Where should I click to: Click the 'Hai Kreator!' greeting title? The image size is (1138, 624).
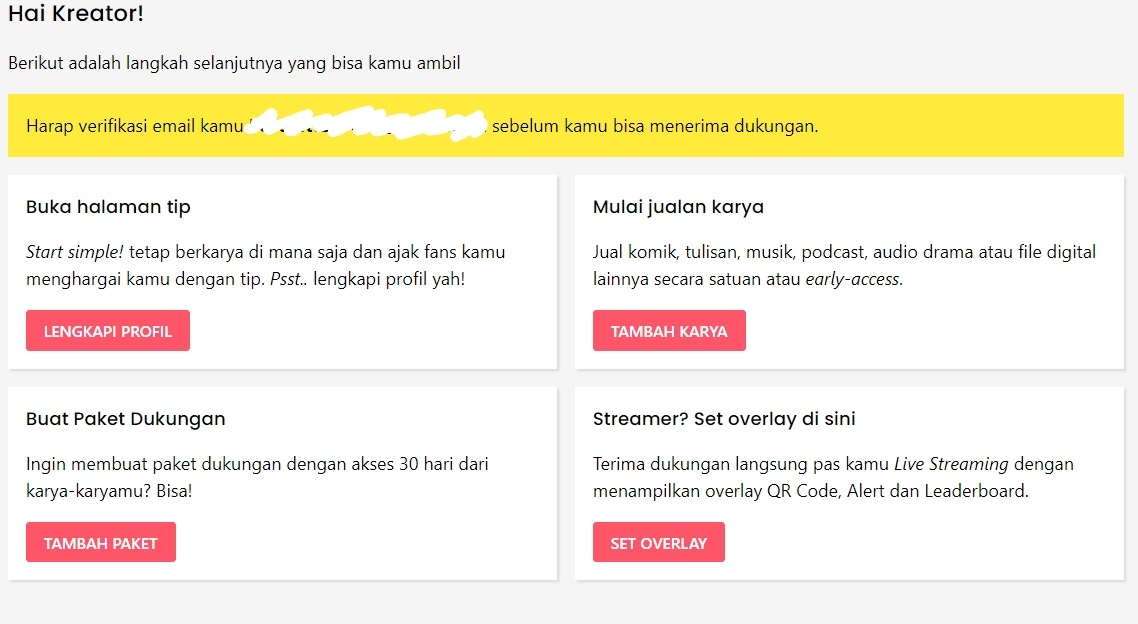76,15
